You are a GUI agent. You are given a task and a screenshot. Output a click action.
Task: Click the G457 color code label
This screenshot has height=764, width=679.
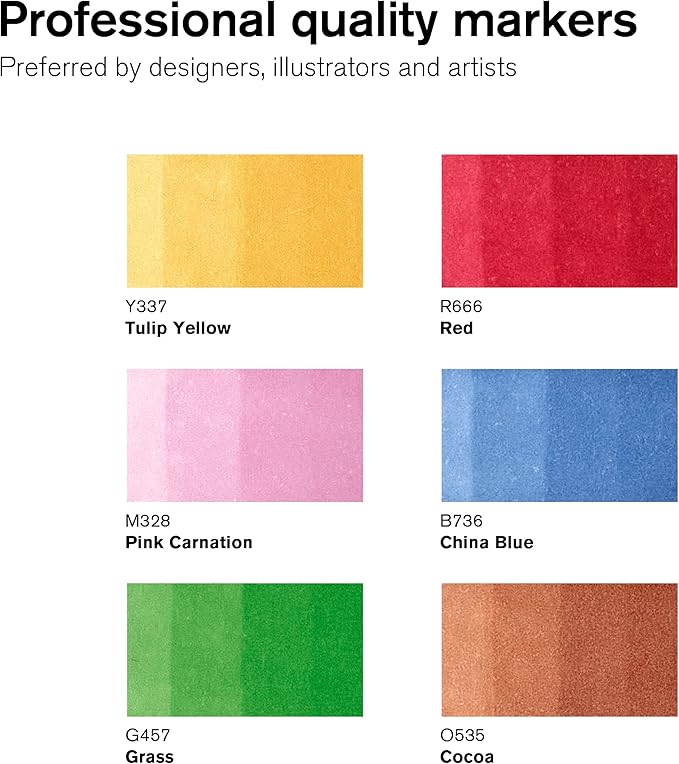click(147, 735)
